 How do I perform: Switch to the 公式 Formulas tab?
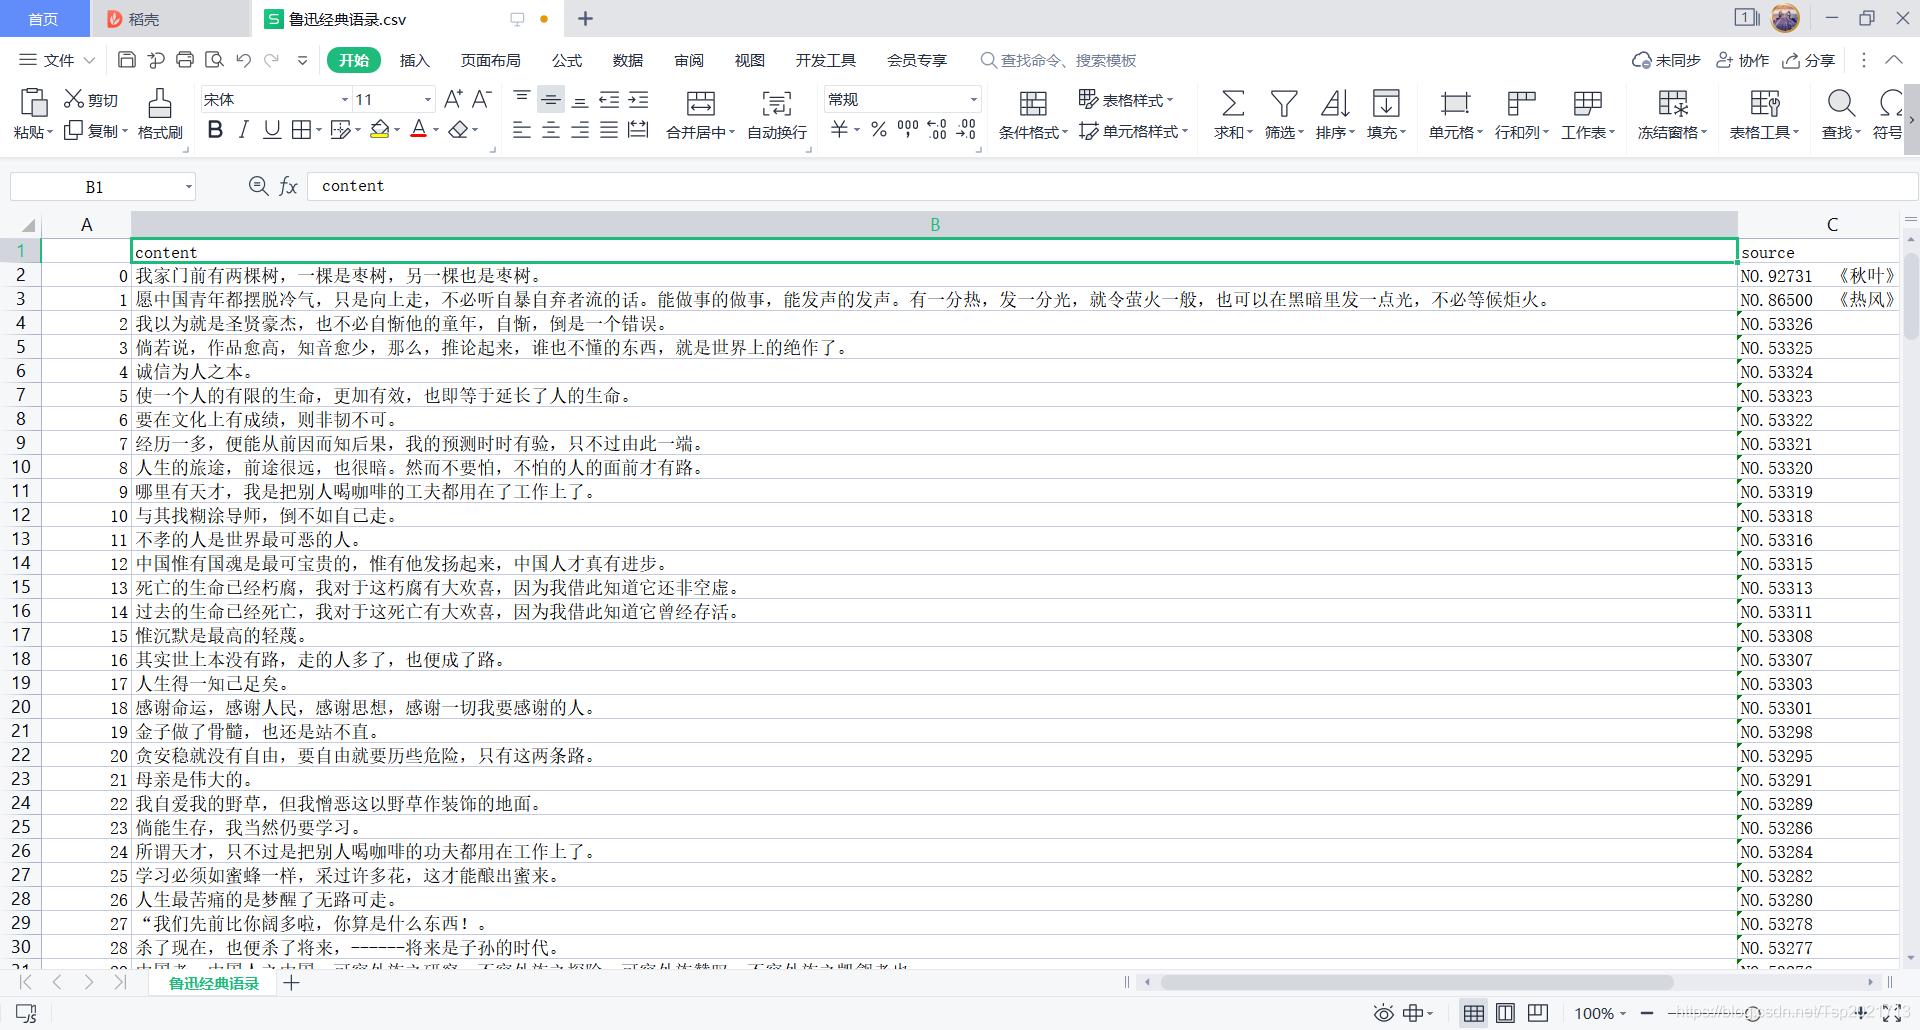pos(567,60)
